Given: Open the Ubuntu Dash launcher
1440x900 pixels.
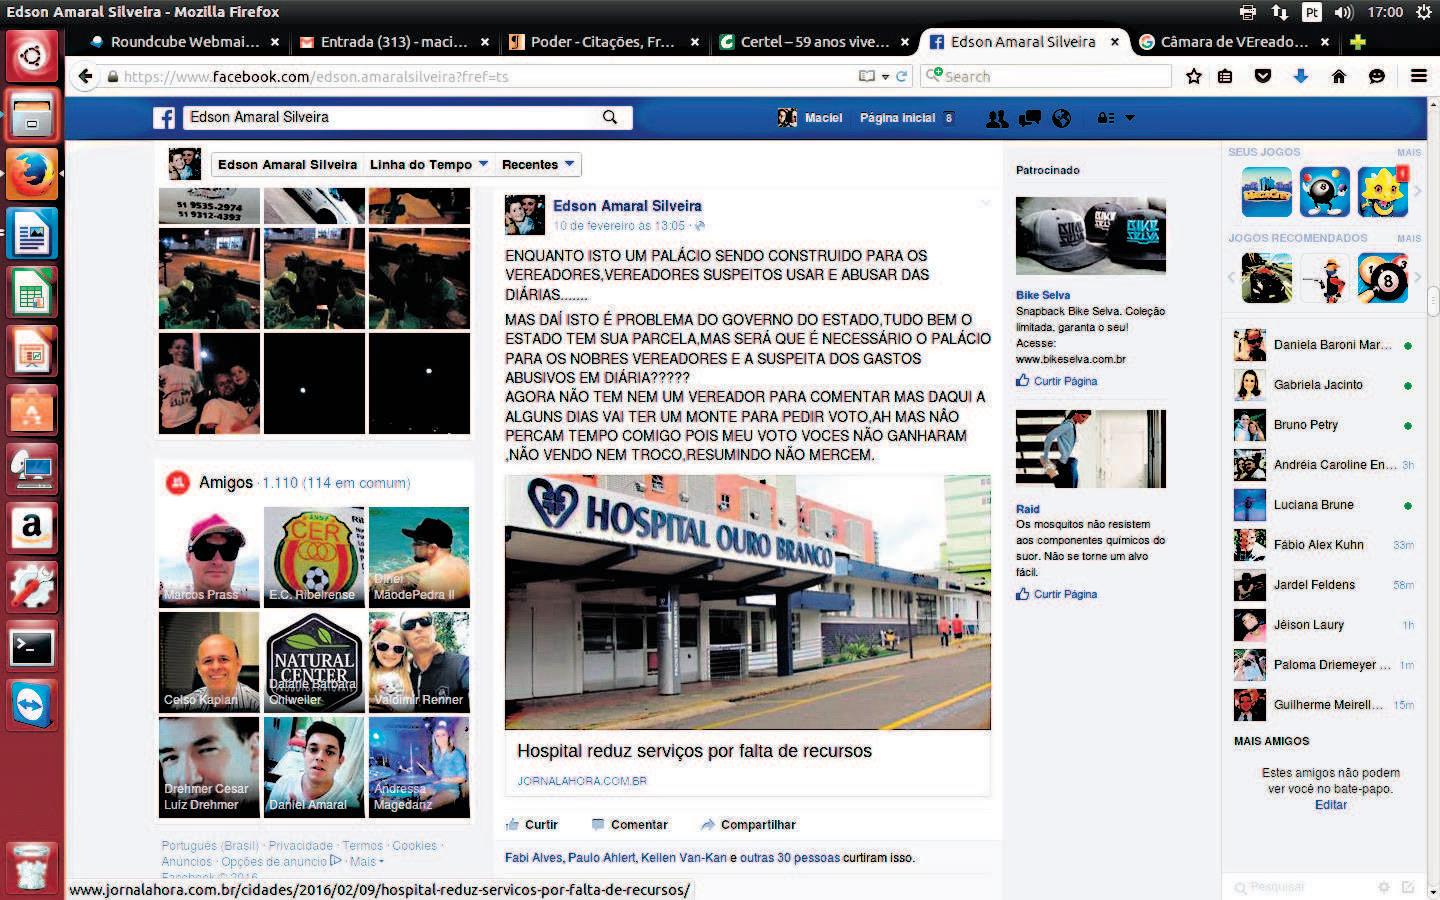Looking at the screenshot, I should [32, 56].
